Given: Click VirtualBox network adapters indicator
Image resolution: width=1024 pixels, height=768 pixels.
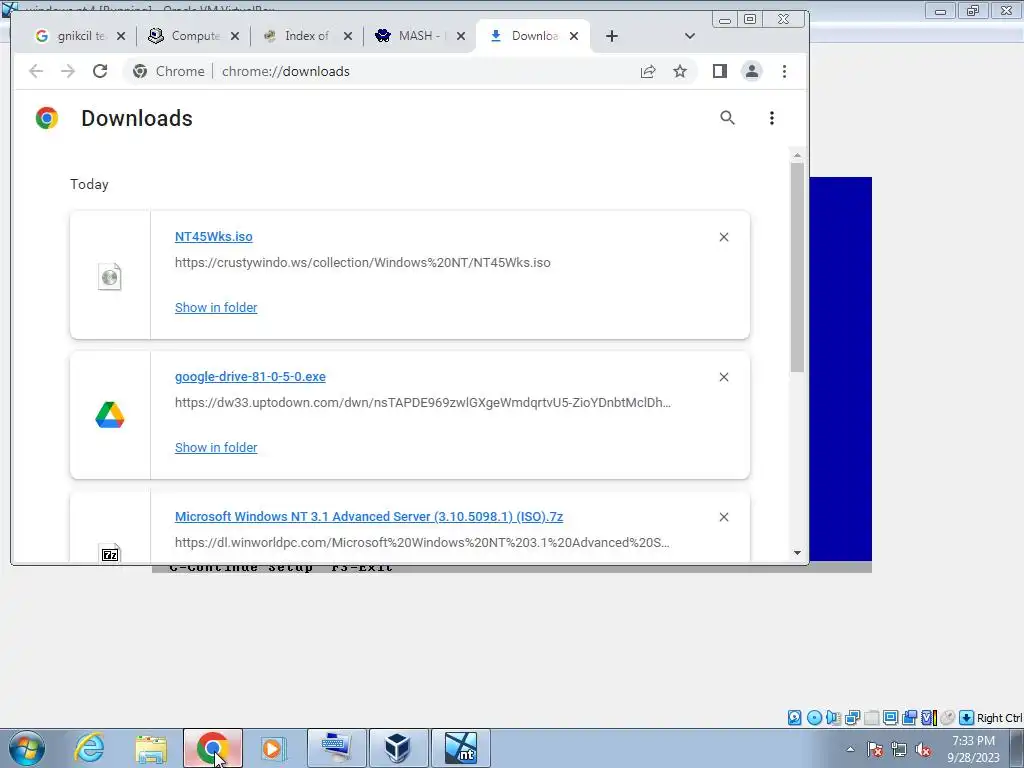Looking at the screenshot, I should click(852, 718).
